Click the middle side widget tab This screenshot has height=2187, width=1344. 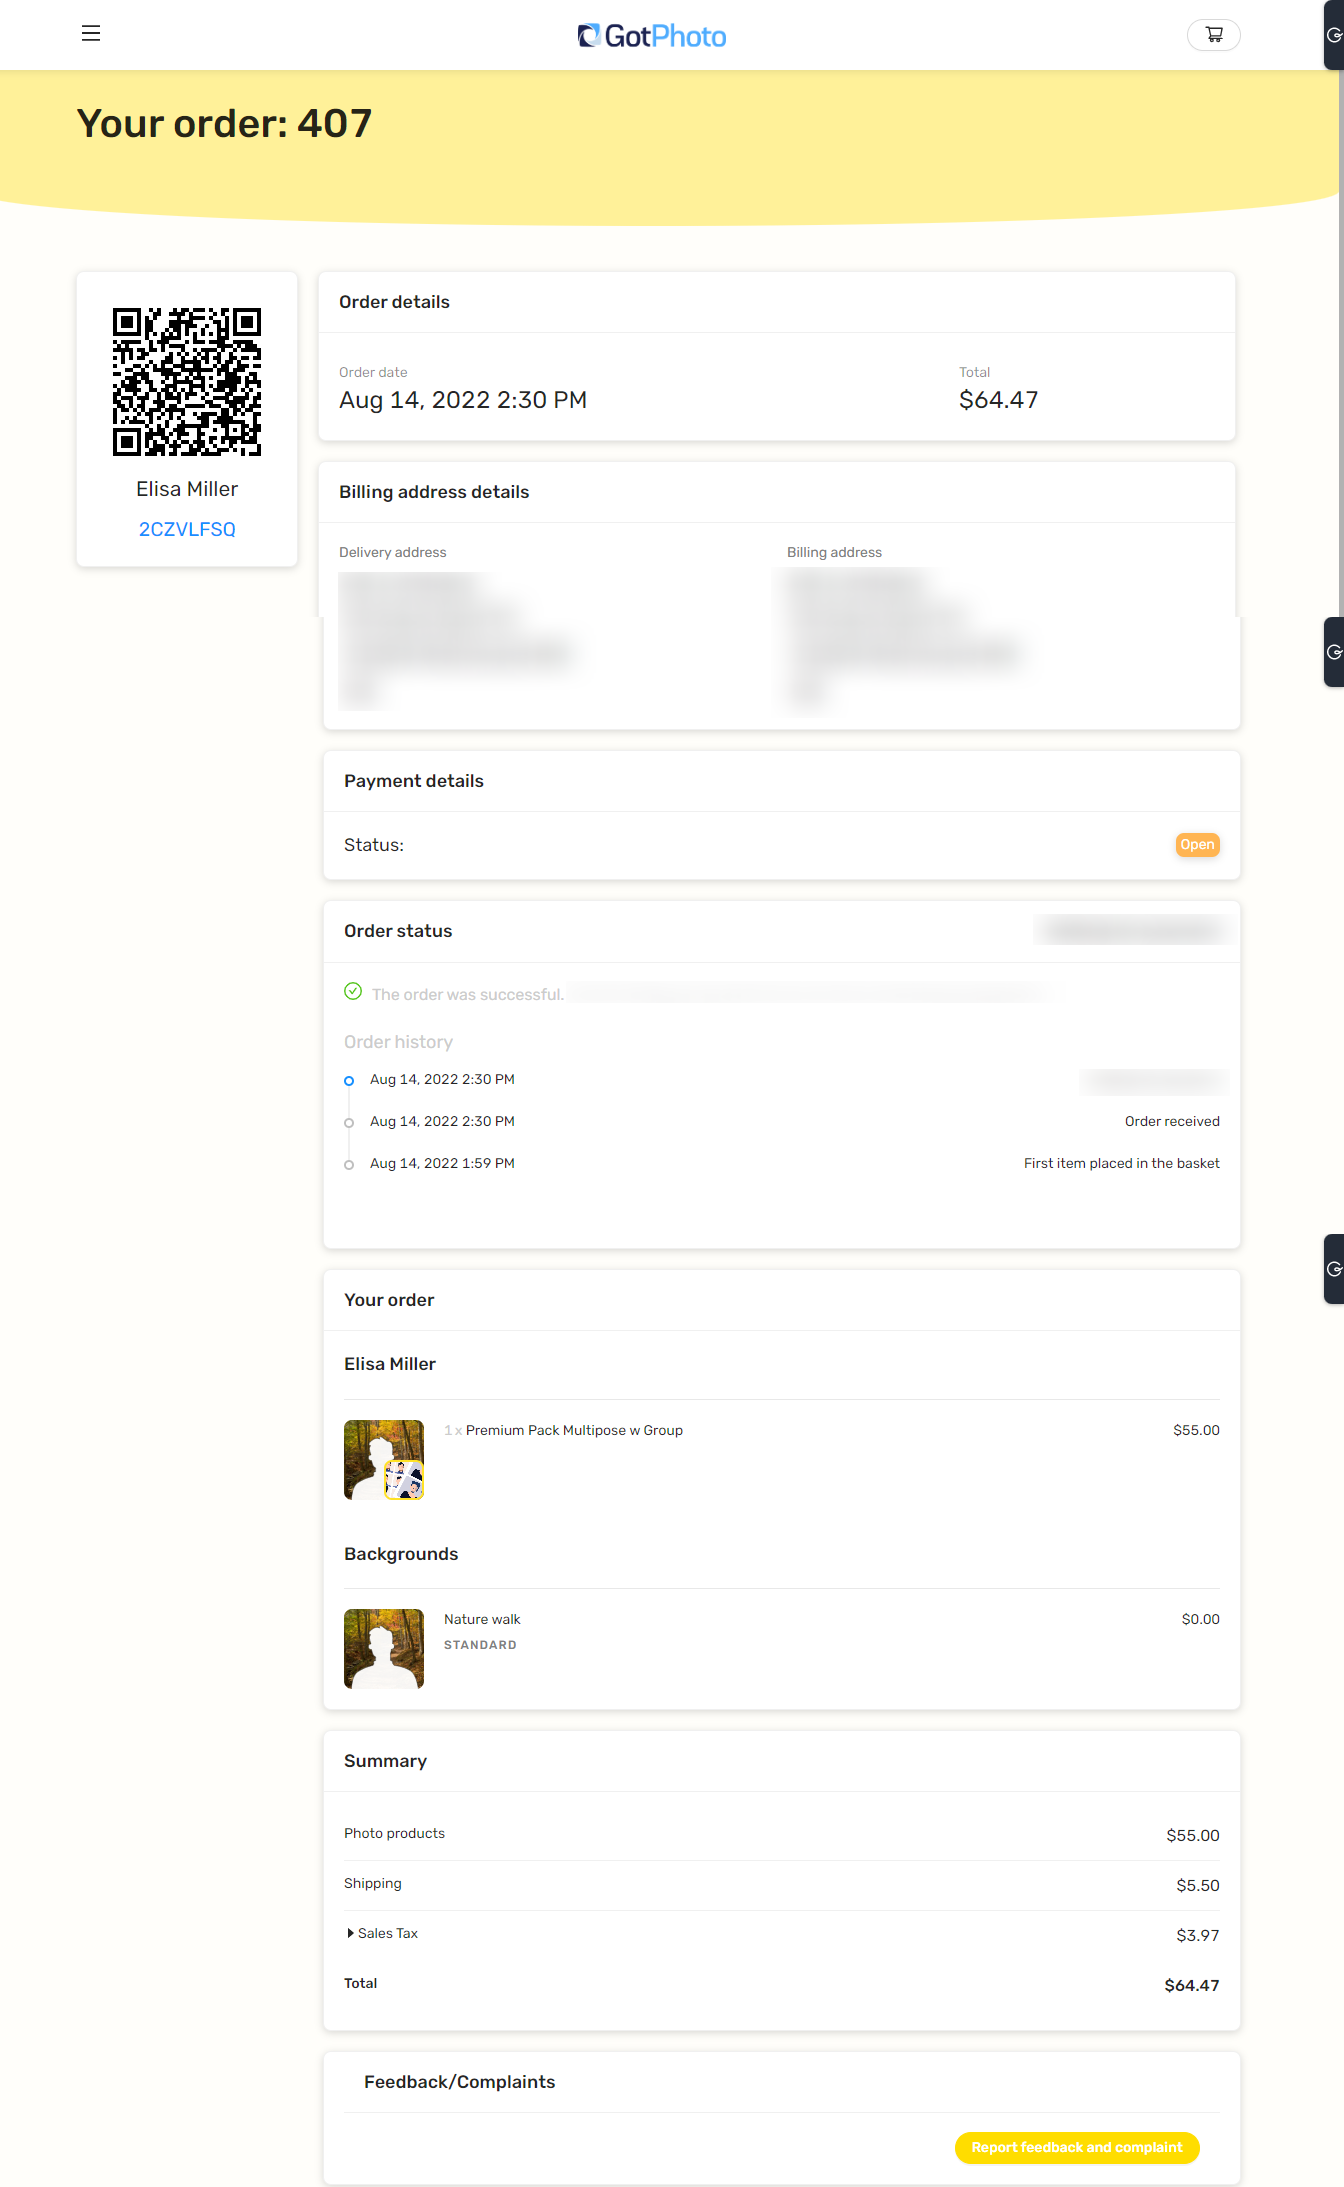pyautogui.click(x=1333, y=652)
